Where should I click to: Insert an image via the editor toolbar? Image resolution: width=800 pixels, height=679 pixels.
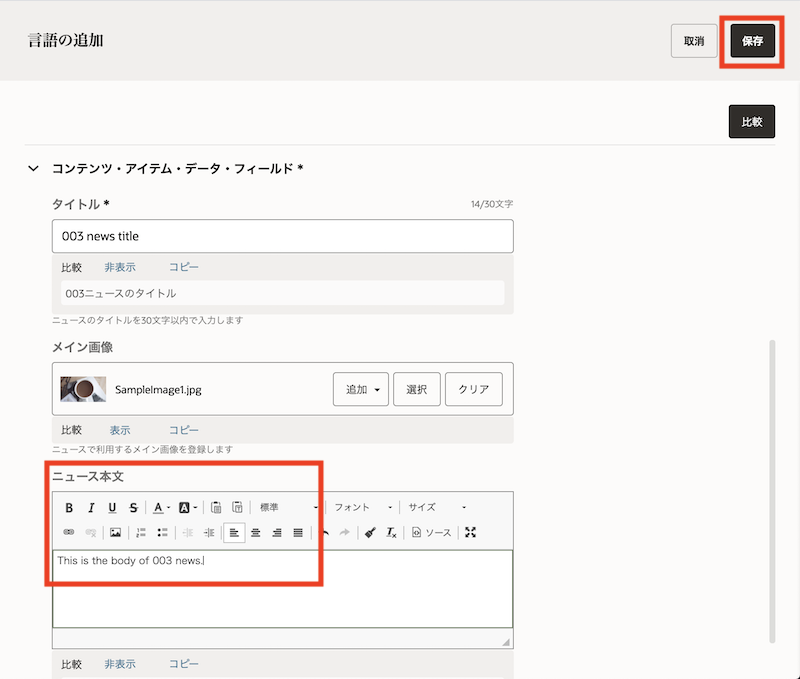(x=114, y=533)
